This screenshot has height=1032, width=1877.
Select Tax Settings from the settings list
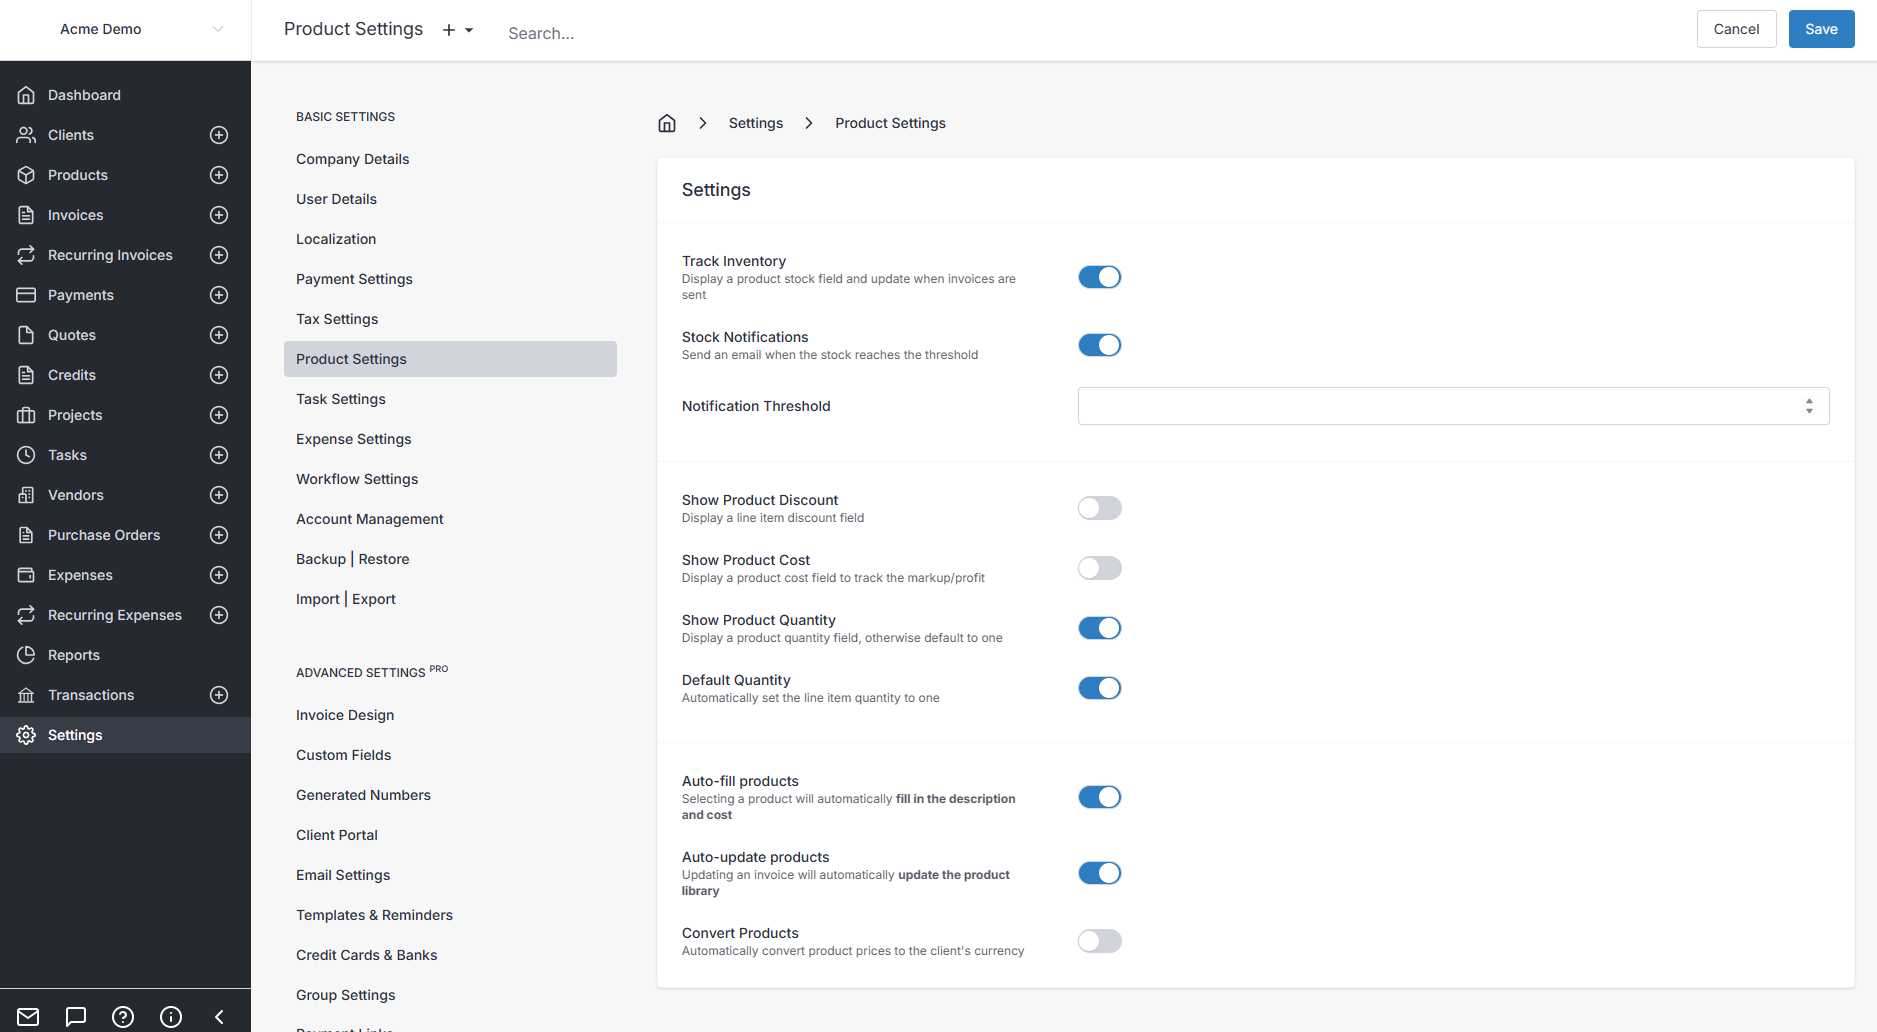tap(337, 318)
